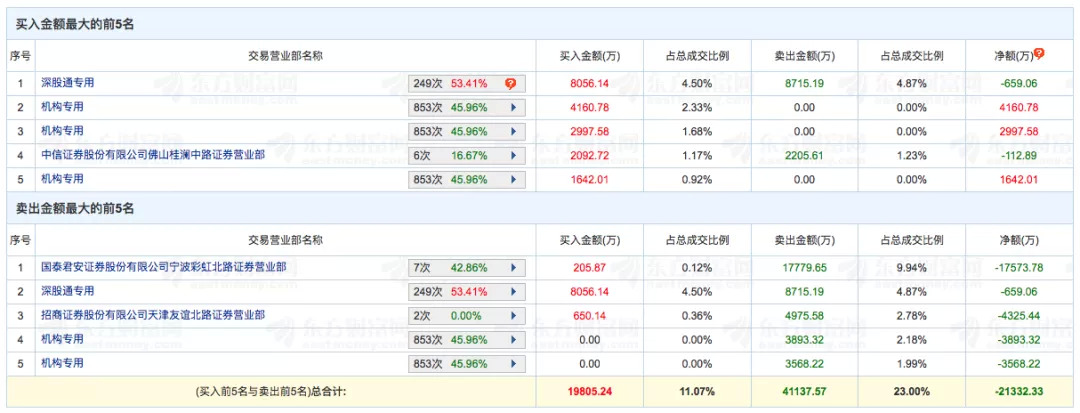This screenshot has width=1080, height=413.
Task: Expand arrow in the 7次 42.86% box
Action: 514,268
